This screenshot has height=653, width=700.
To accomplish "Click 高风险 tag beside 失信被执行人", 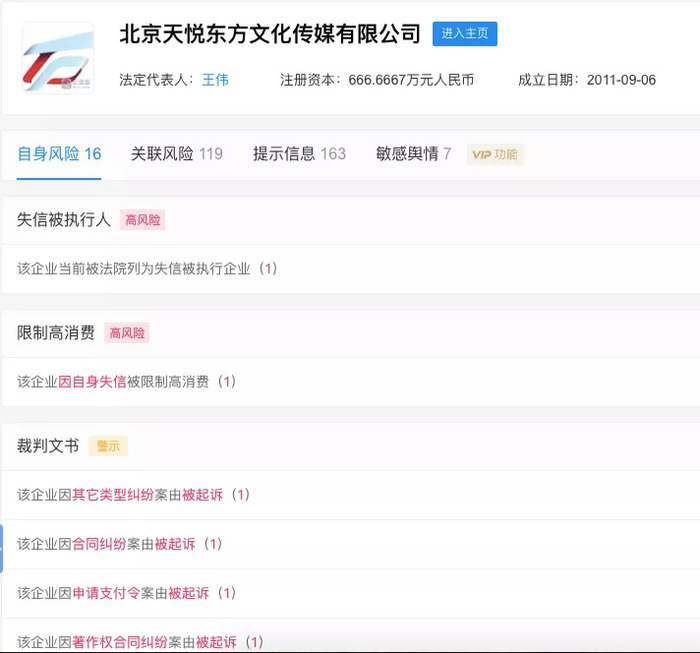I will click(142, 220).
